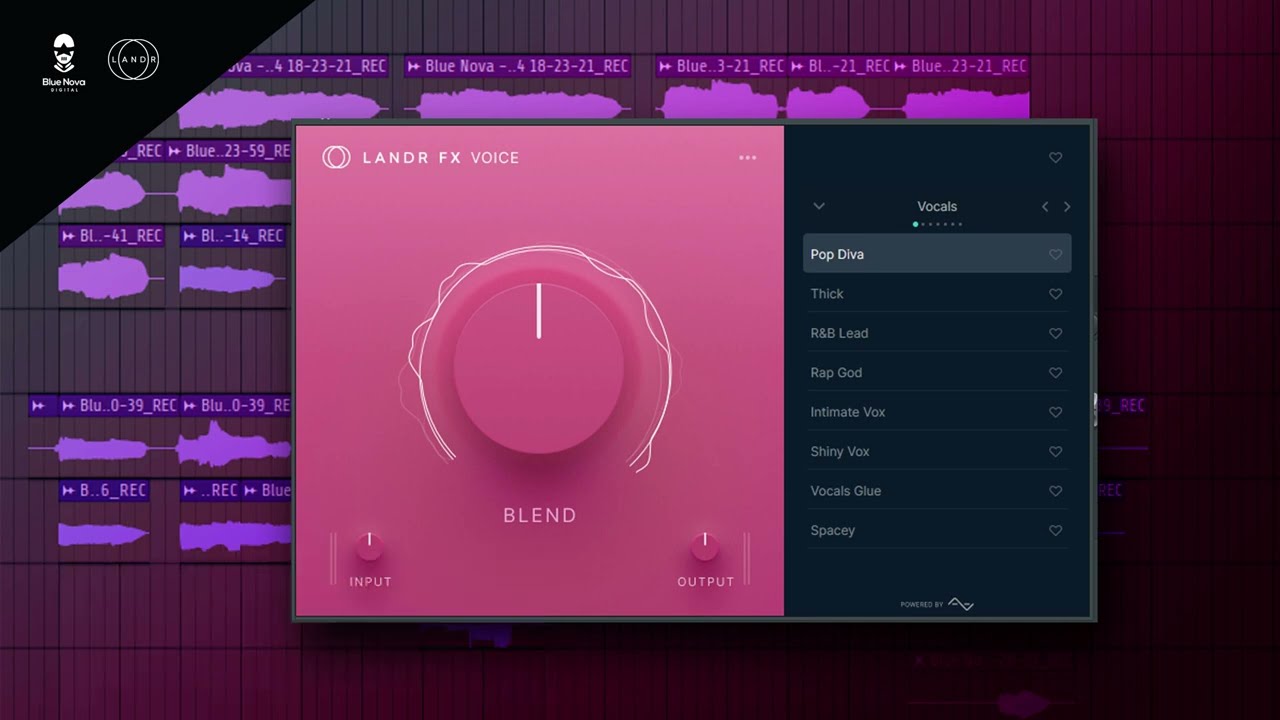Viewport: 1280px width, 720px height.
Task: Select the Bl..-41_REC audio clip header
Action: pyautogui.click(x=111, y=236)
